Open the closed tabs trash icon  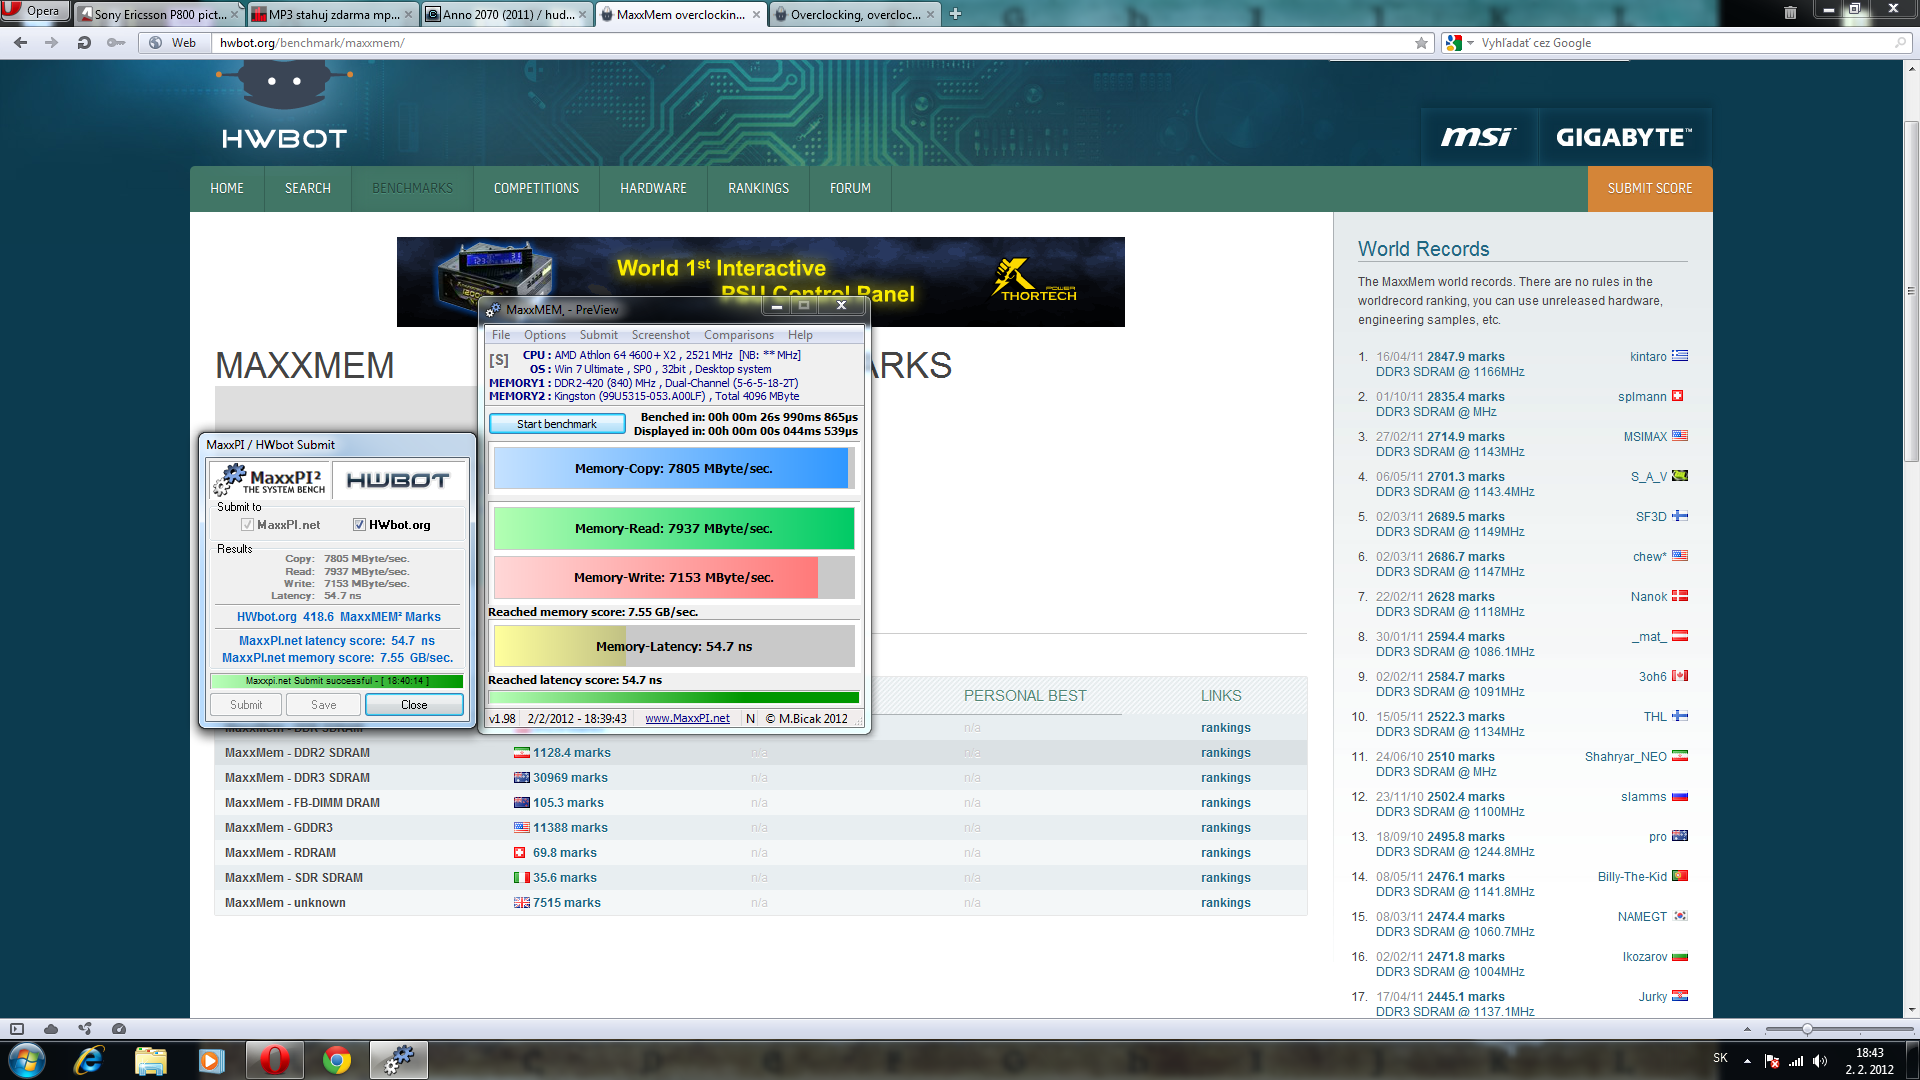point(1790,13)
